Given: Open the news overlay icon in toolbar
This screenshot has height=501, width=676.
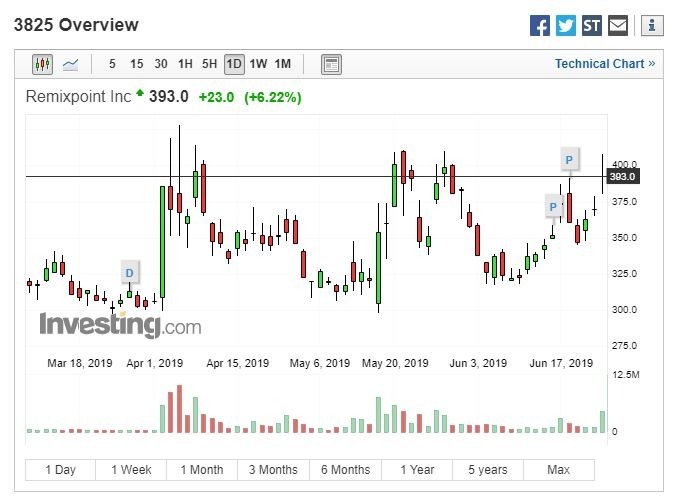Looking at the screenshot, I should [x=331, y=65].
